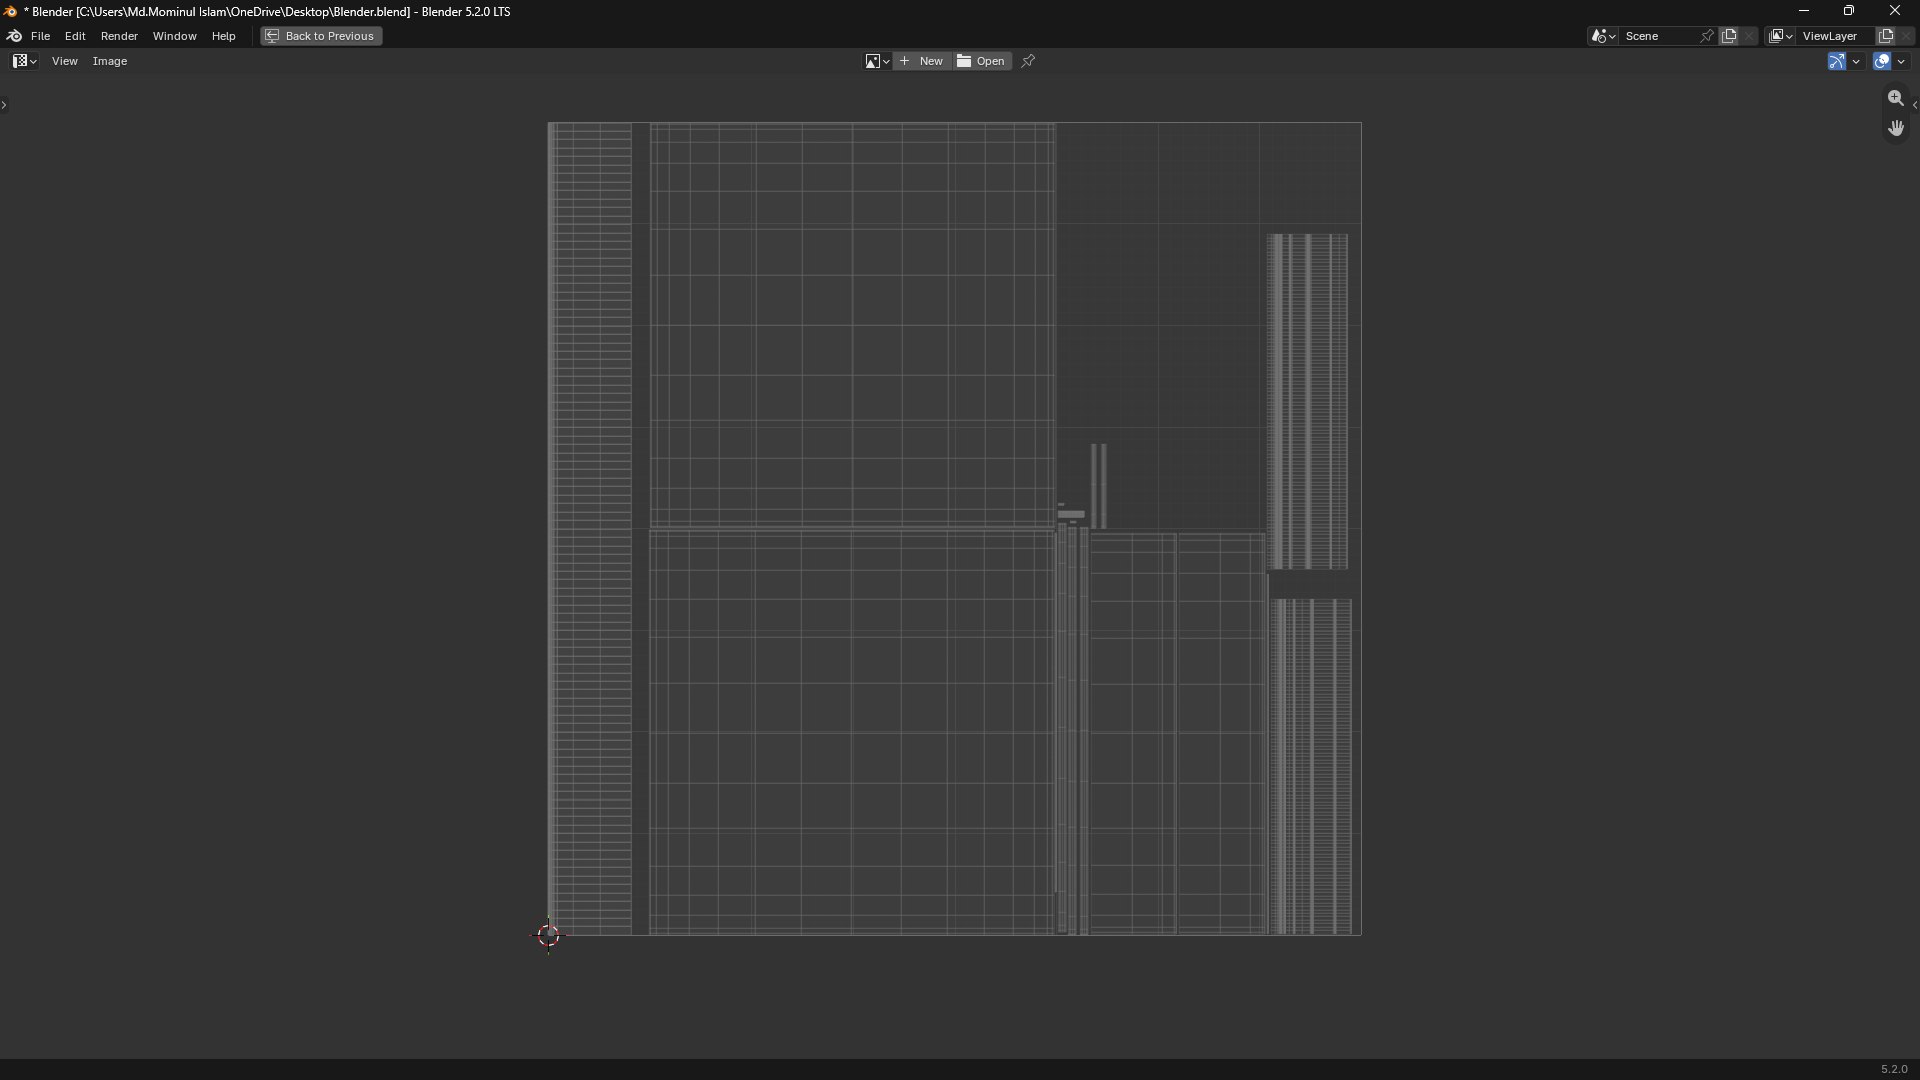Click the Blender logo icon in menu bar
This screenshot has width=1920, height=1080.
click(x=14, y=36)
